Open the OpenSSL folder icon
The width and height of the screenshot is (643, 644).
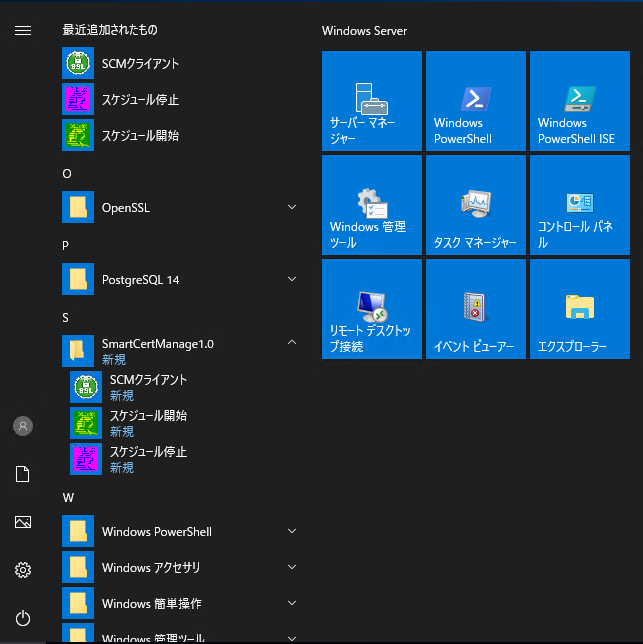point(78,207)
